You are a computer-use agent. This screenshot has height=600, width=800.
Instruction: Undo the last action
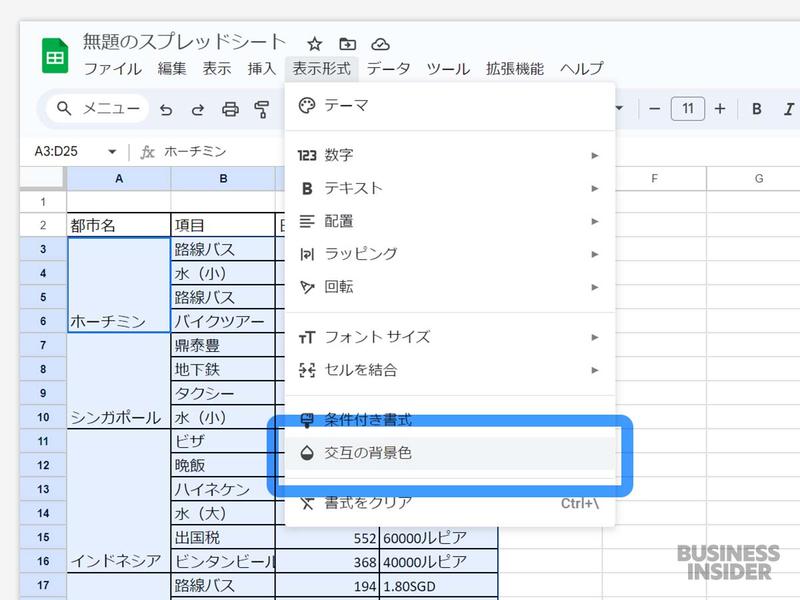pyautogui.click(x=168, y=108)
